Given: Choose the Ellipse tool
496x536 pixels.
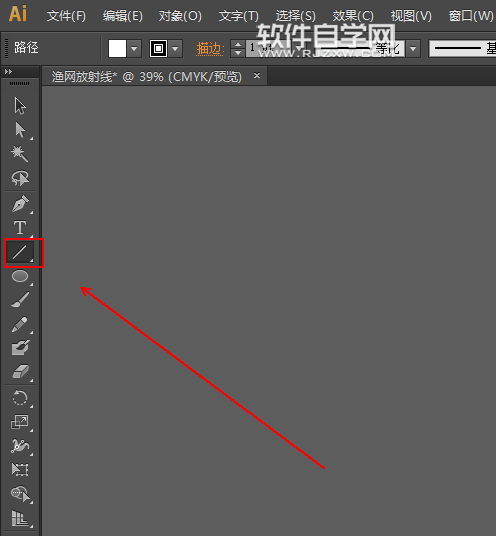Looking at the screenshot, I should pyautogui.click(x=20, y=276).
